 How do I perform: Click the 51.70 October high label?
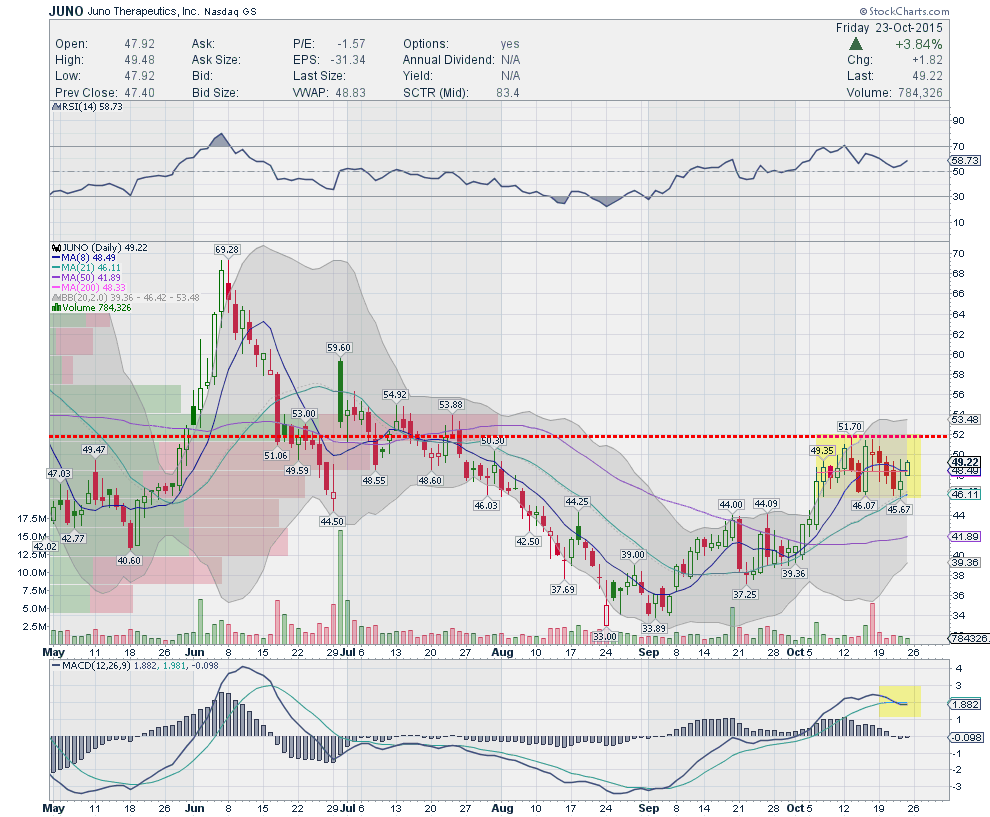click(850, 427)
